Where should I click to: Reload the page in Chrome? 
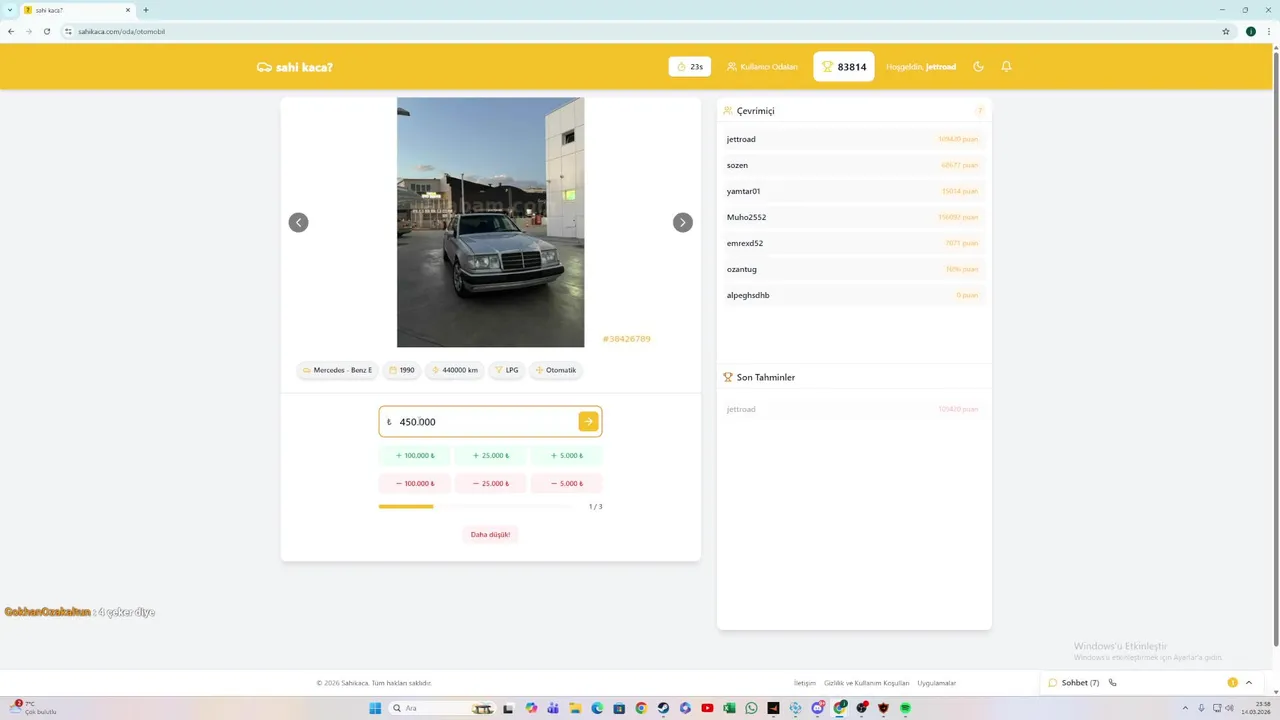click(x=47, y=31)
